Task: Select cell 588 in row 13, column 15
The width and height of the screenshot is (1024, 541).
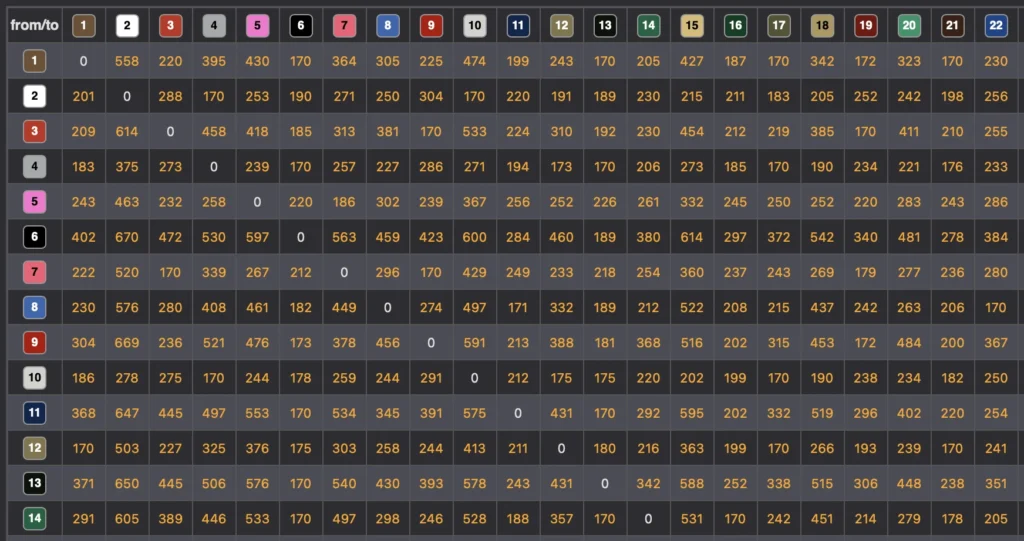Action: click(692, 484)
